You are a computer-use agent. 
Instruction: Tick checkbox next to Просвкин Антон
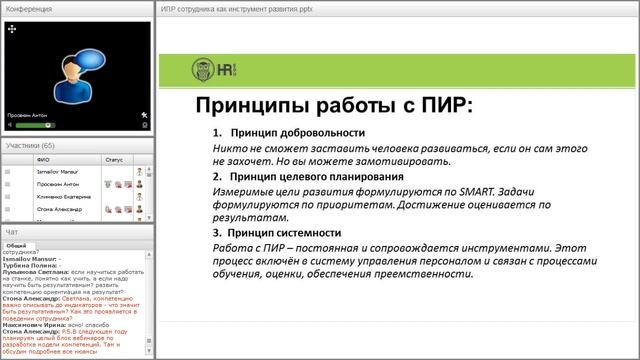pyautogui.click(x=7, y=184)
